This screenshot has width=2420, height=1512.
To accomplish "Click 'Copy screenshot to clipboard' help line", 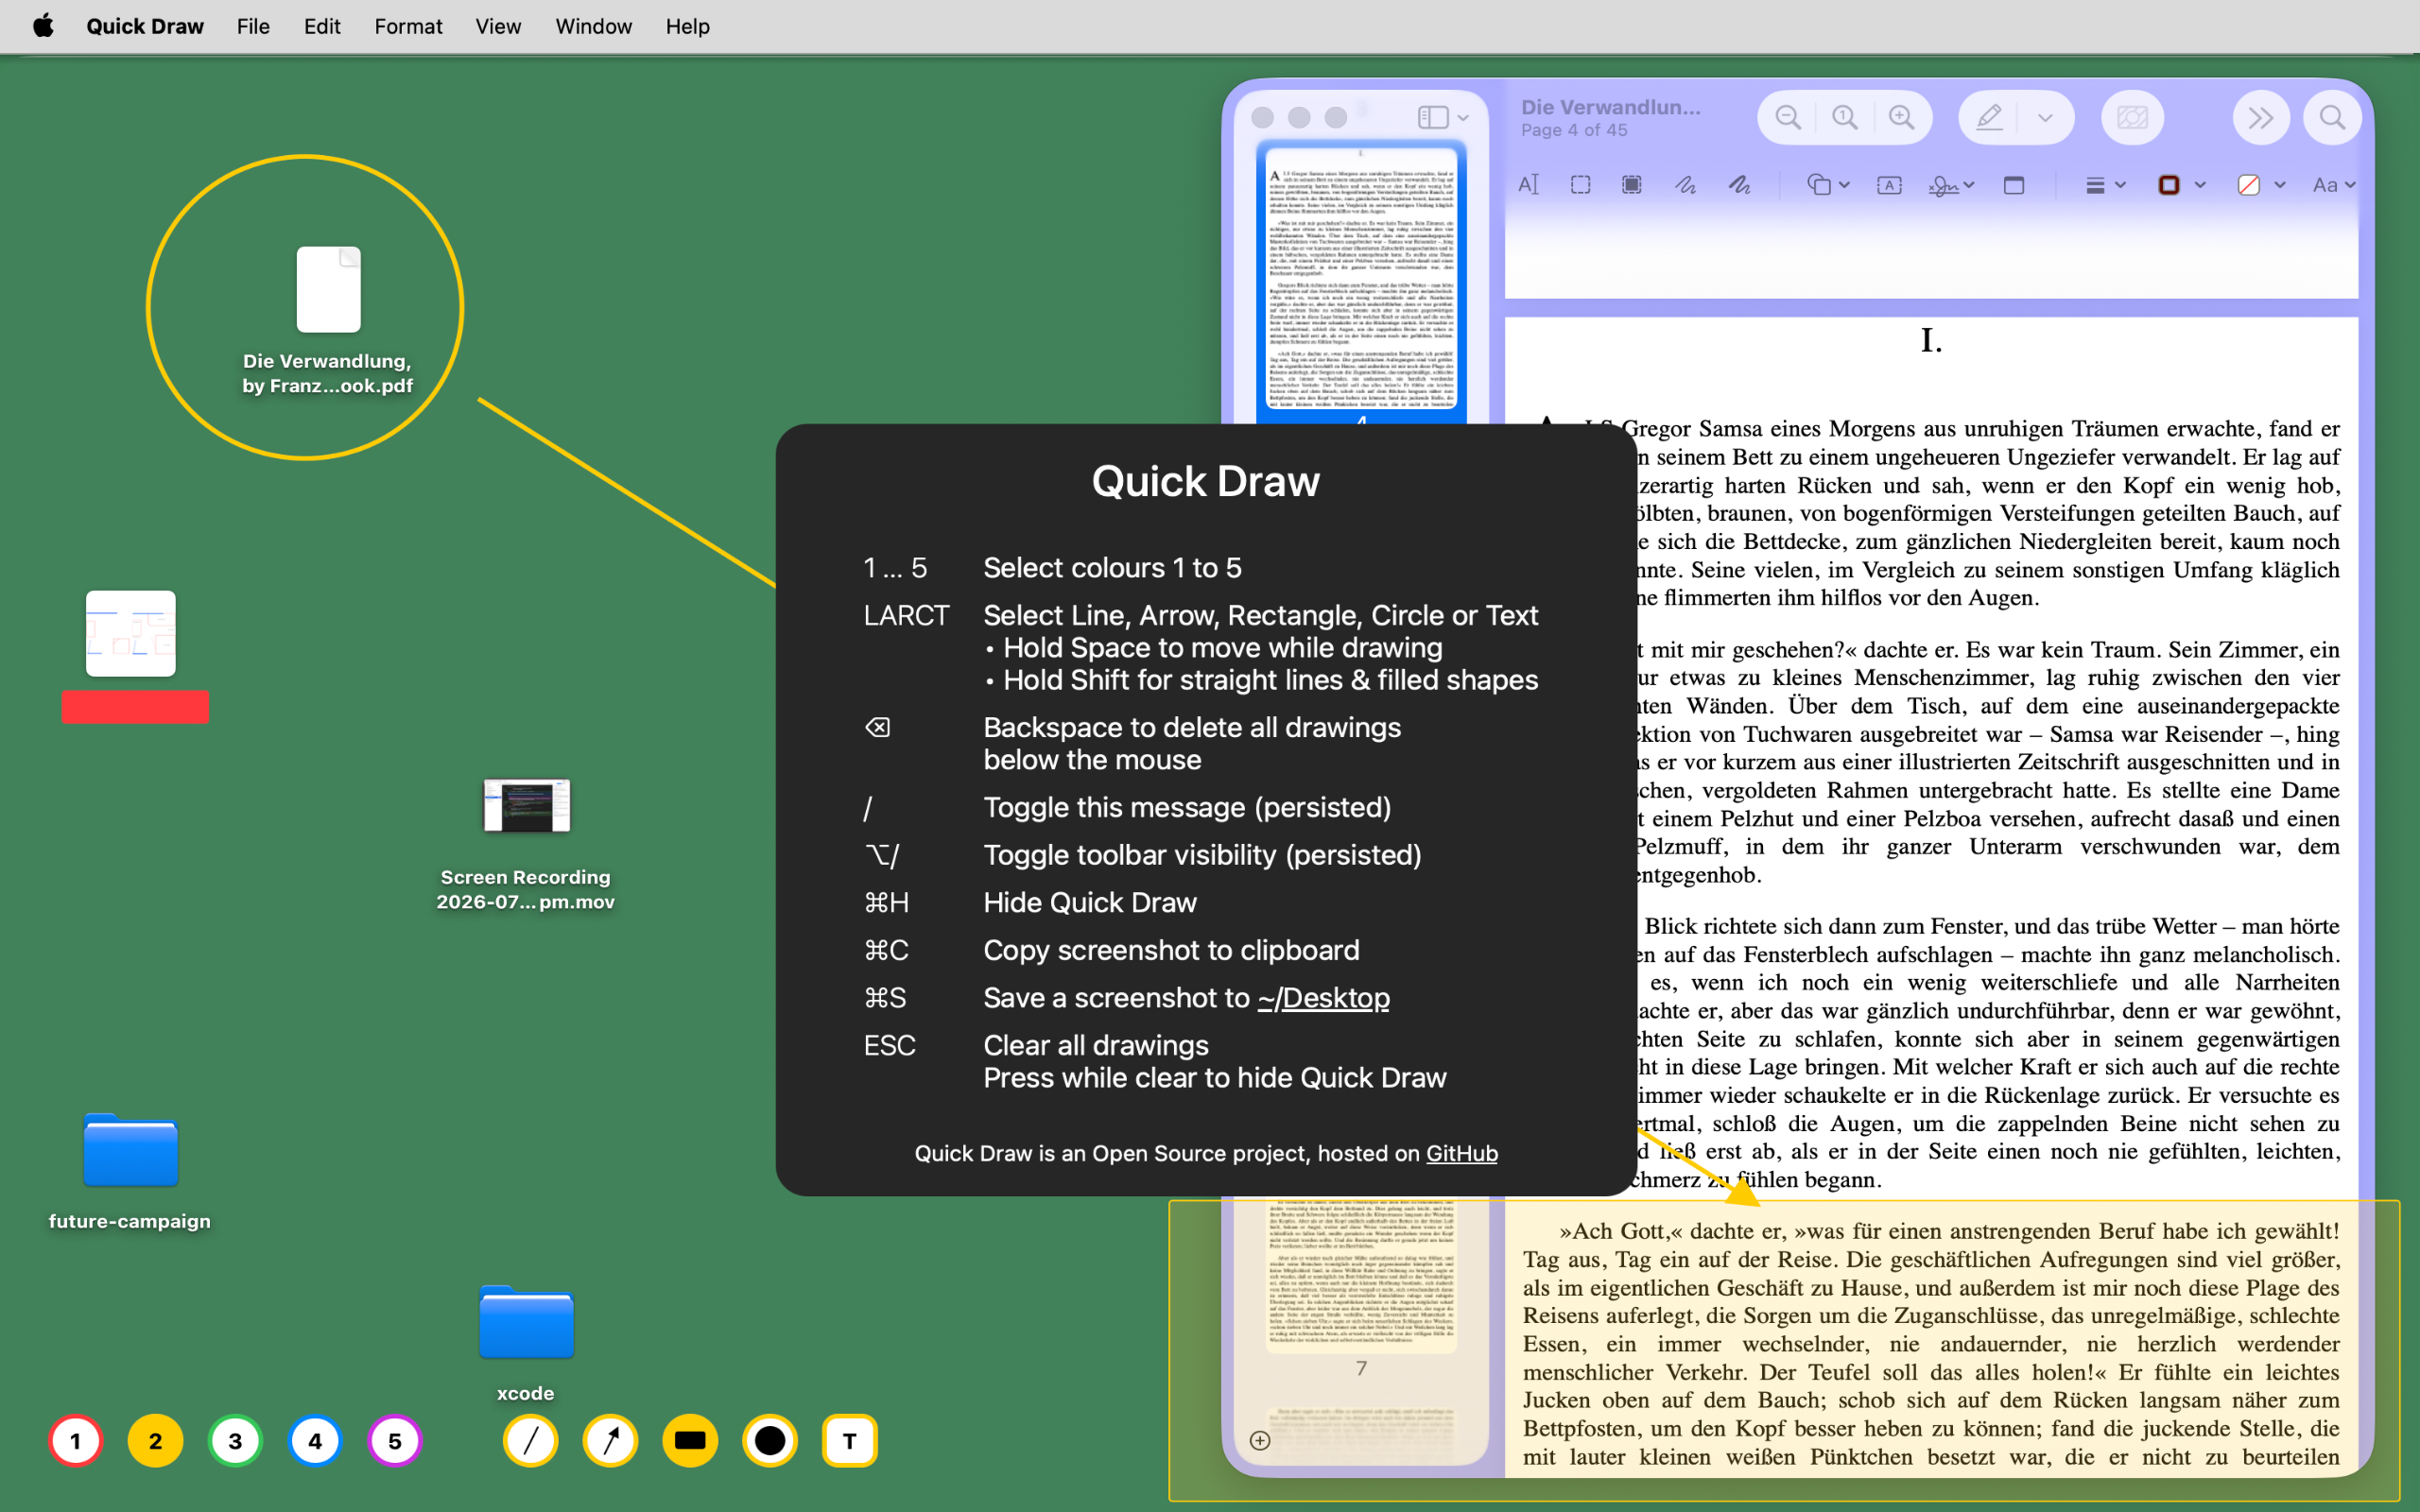I will (1171, 950).
